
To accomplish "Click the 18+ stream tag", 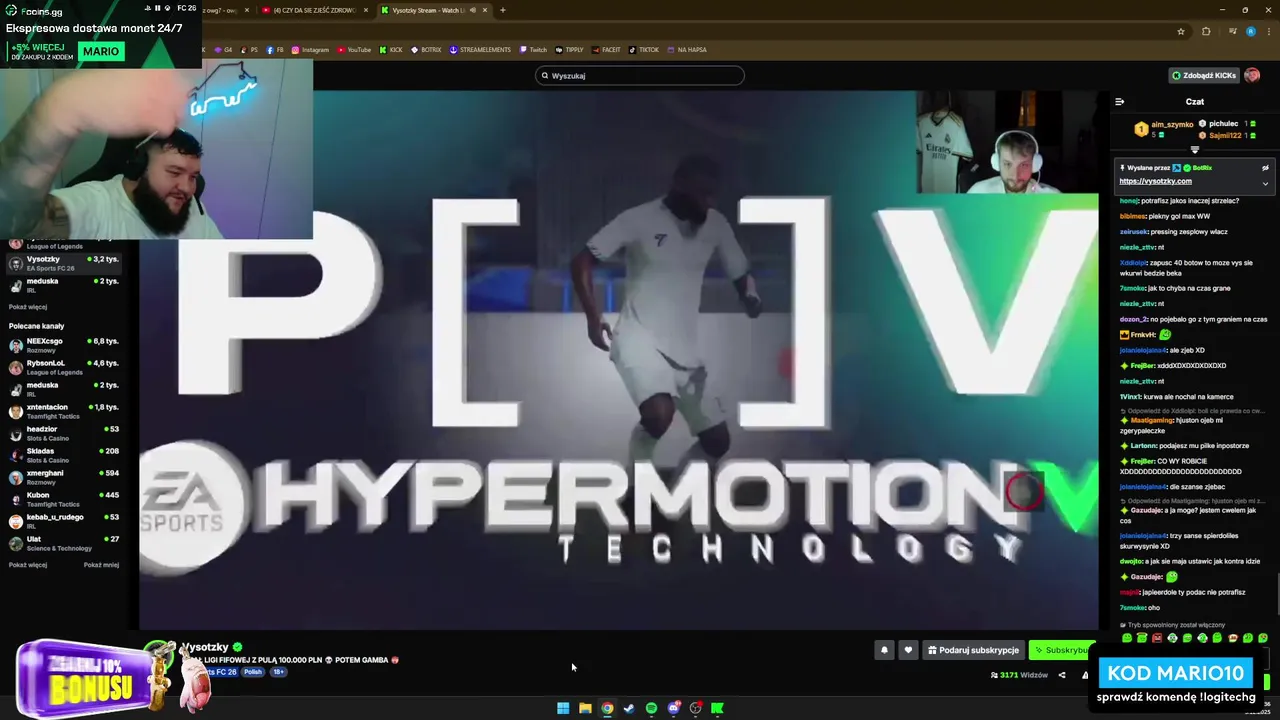I will click(278, 672).
